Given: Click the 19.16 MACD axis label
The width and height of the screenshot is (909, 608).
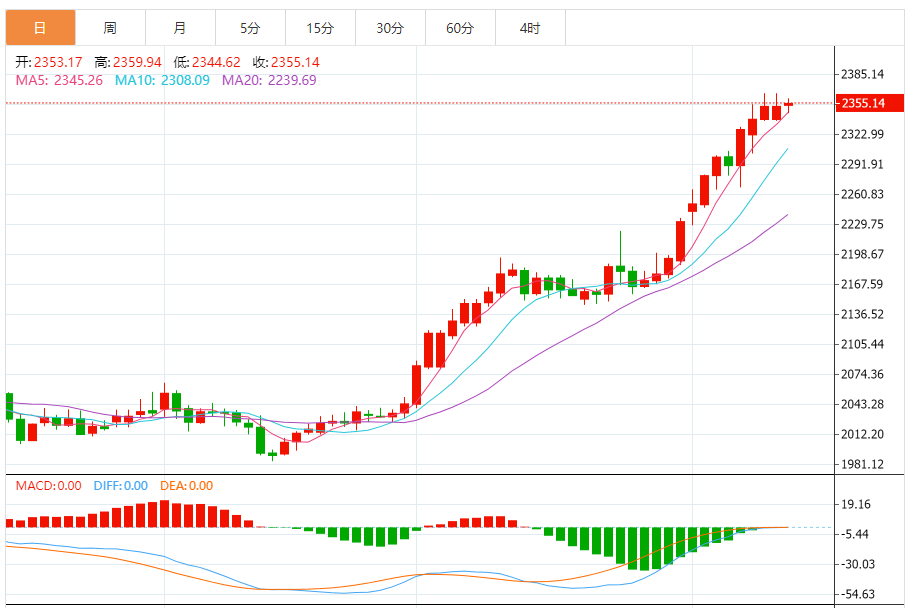Looking at the screenshot, I should coord(856,504).
